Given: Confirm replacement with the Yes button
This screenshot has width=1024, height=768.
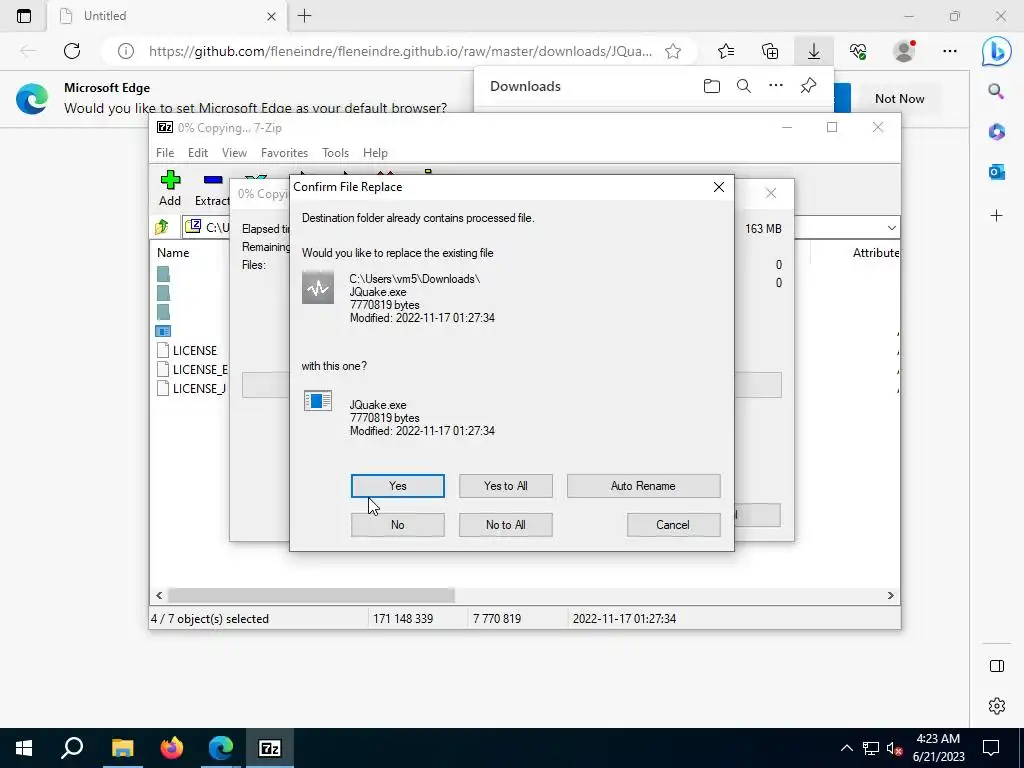Looking at the screenshot, I should (397, 486).
